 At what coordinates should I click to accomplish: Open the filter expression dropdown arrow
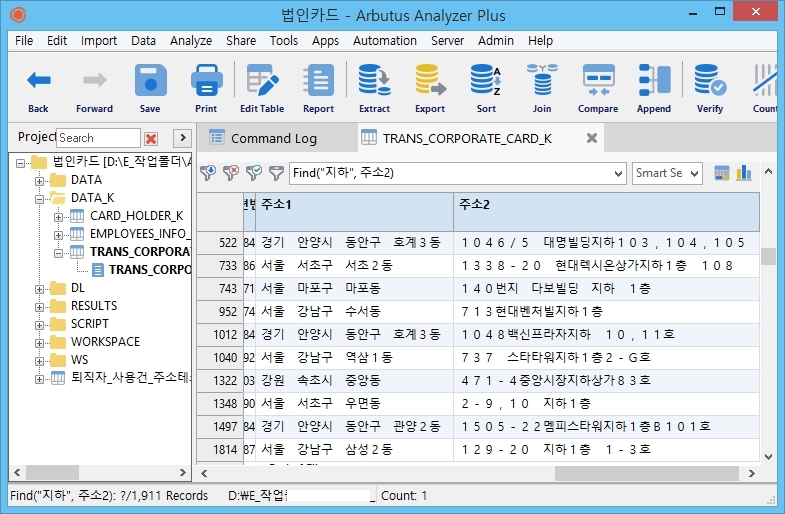pos(618,174)
